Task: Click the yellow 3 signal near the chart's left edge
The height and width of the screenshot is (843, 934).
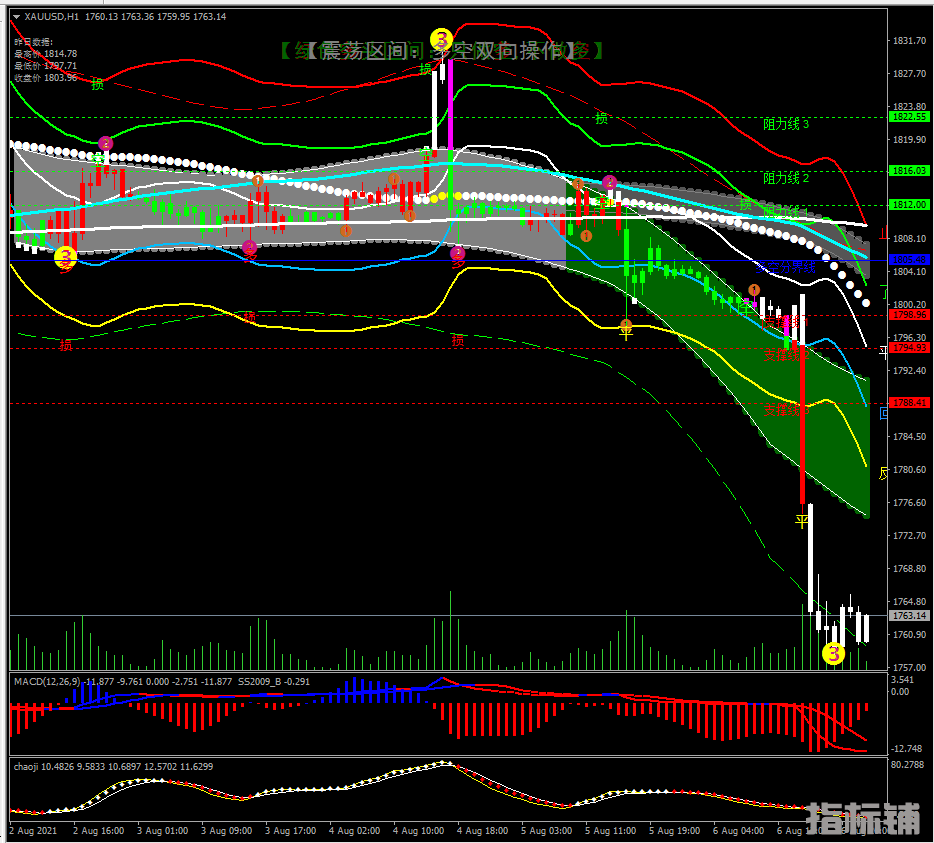Action: click(66, 257)
